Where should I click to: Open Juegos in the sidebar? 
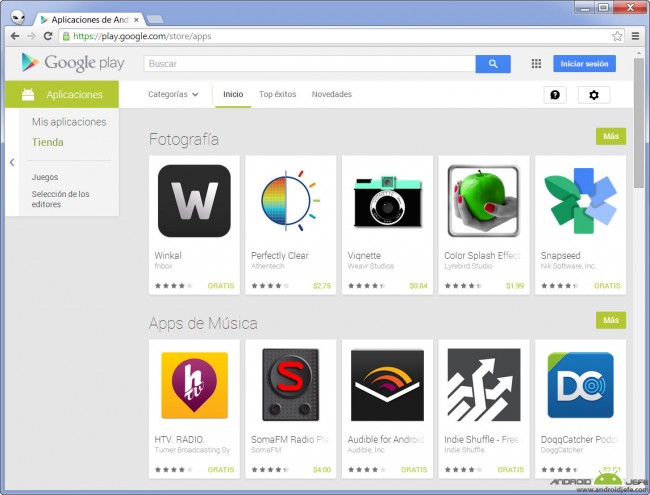pyautogui.click(x=45, y=177)
